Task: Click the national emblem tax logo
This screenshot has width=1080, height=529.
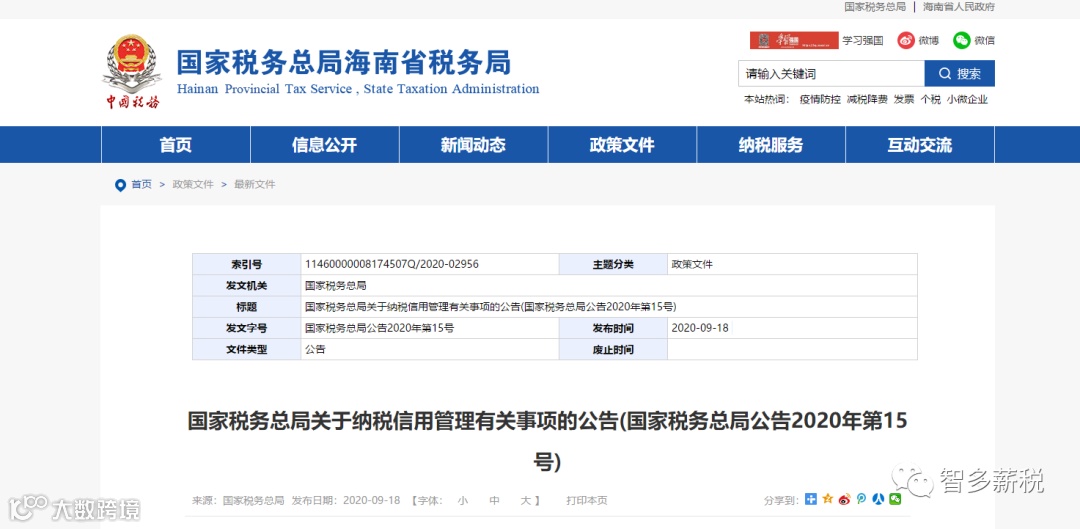Action: 132,71
